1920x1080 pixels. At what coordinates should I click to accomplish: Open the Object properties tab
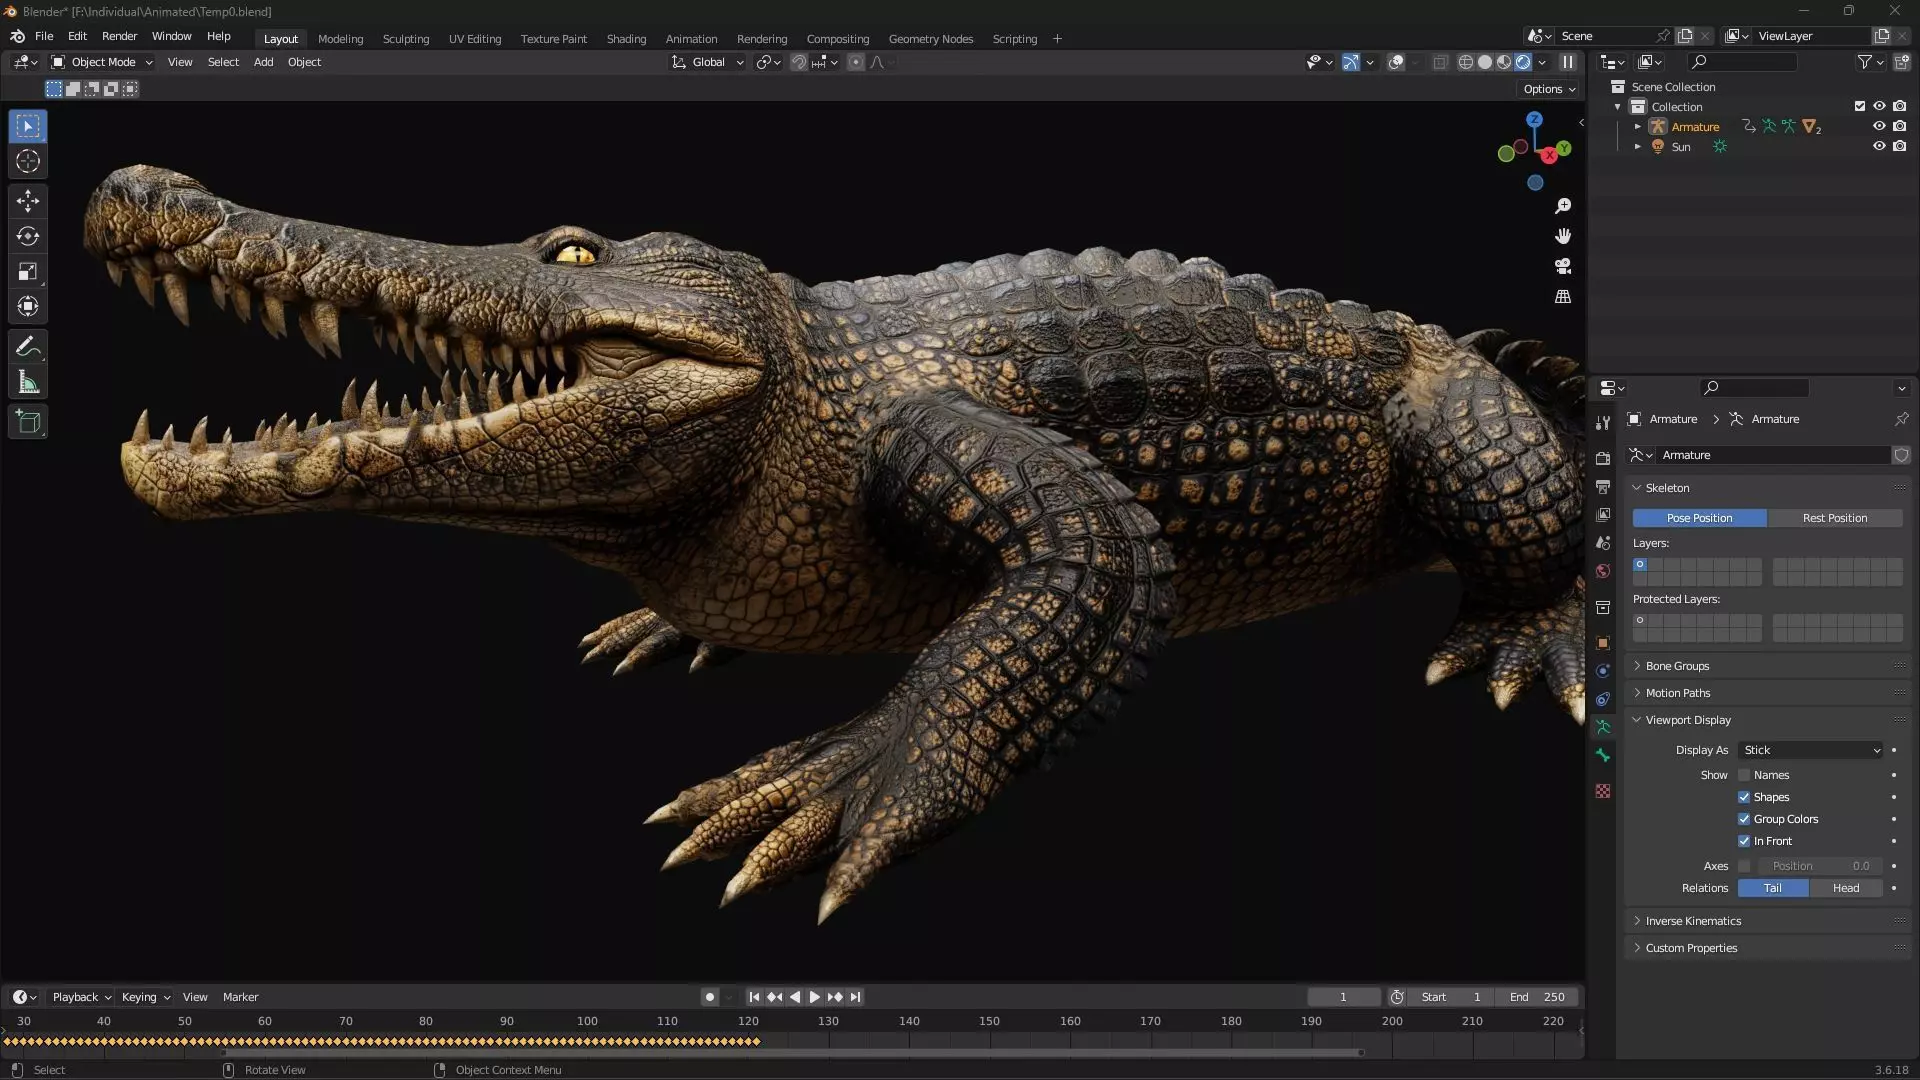1603,643
